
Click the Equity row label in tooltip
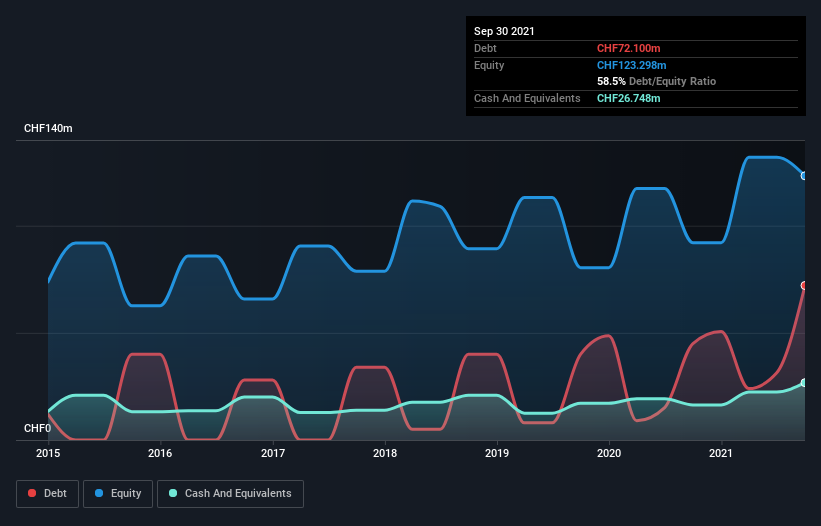pyautogui.click(x=489, y=65)
